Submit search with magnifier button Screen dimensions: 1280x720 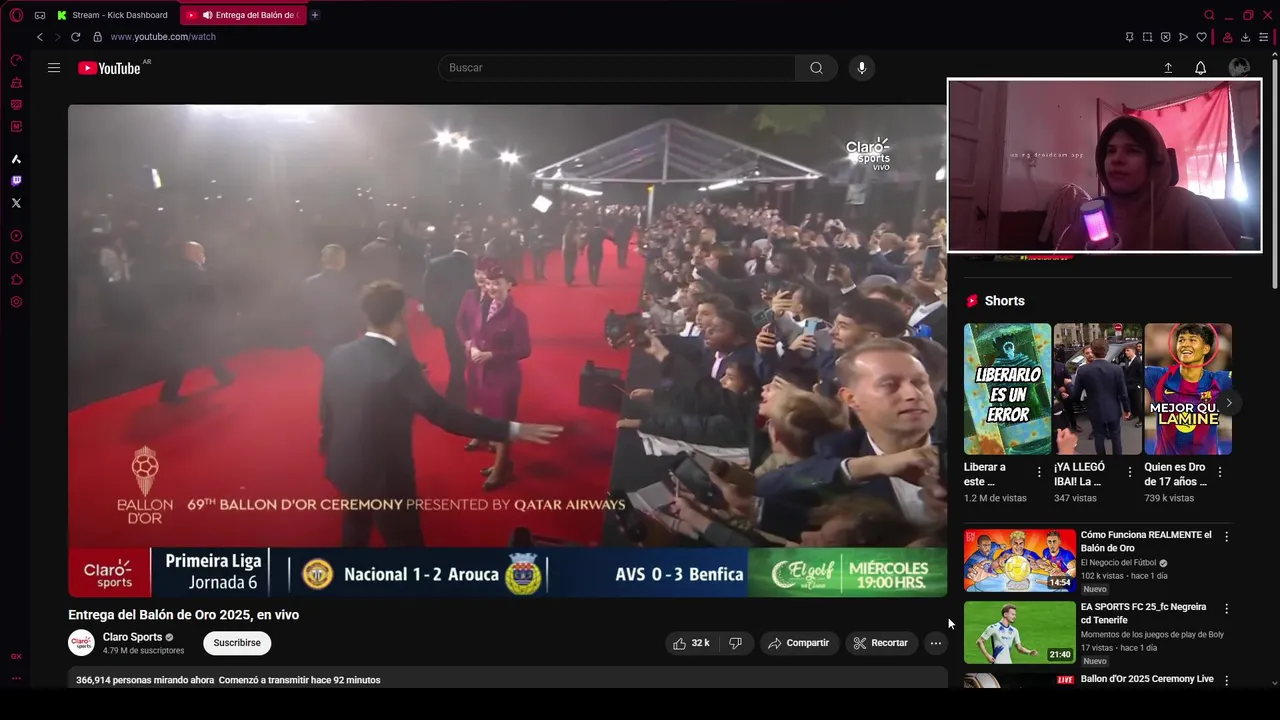click(816, 68)
